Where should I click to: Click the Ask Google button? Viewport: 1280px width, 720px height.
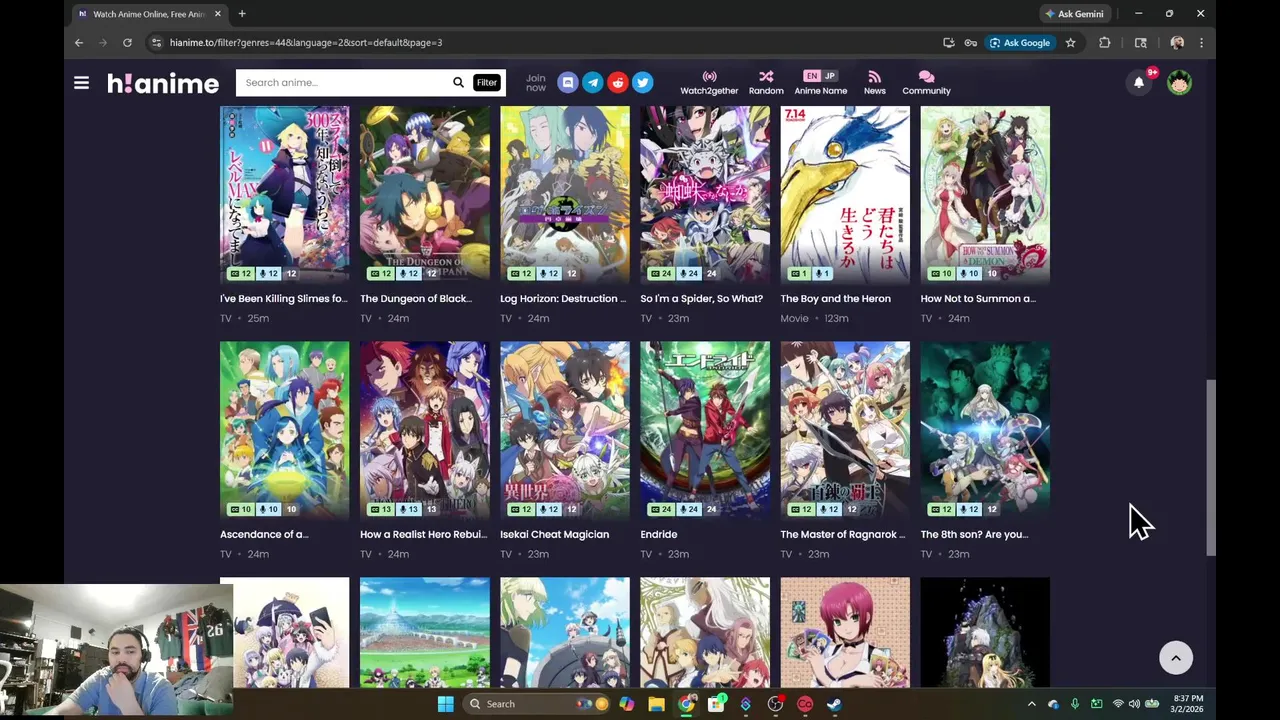(x=1020, y=43)
